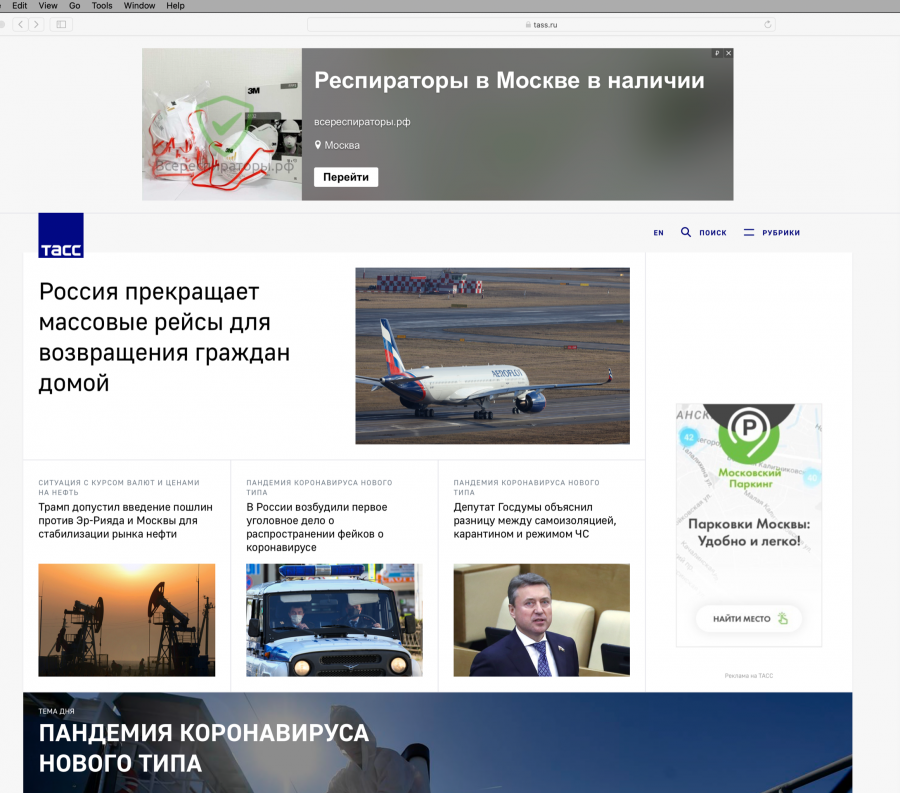Screen dimensions: 900x793
Task: Click the Перейти button in ad
Action: (345, 177)
